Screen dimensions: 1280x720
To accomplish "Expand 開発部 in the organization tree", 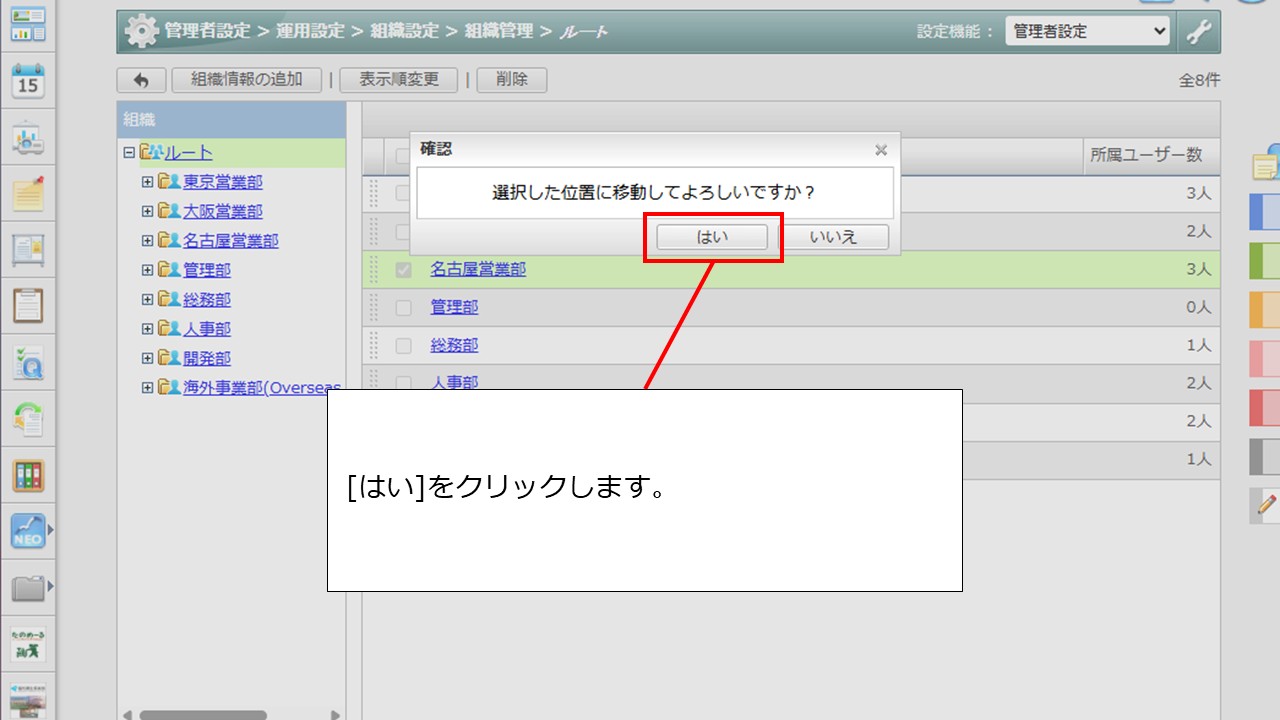I will coord(148,358).
